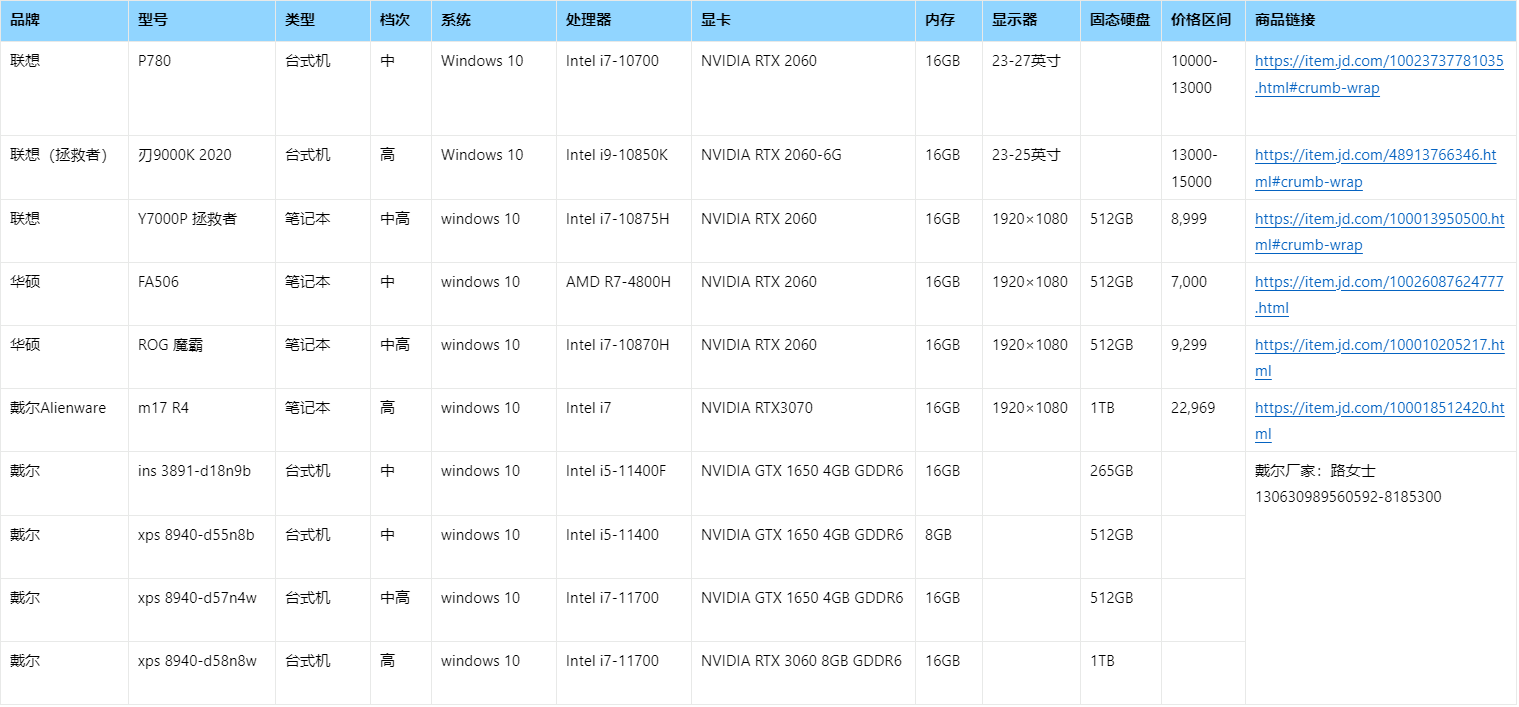
Task: Click the 显卡 column header
Action: (716, 20)
